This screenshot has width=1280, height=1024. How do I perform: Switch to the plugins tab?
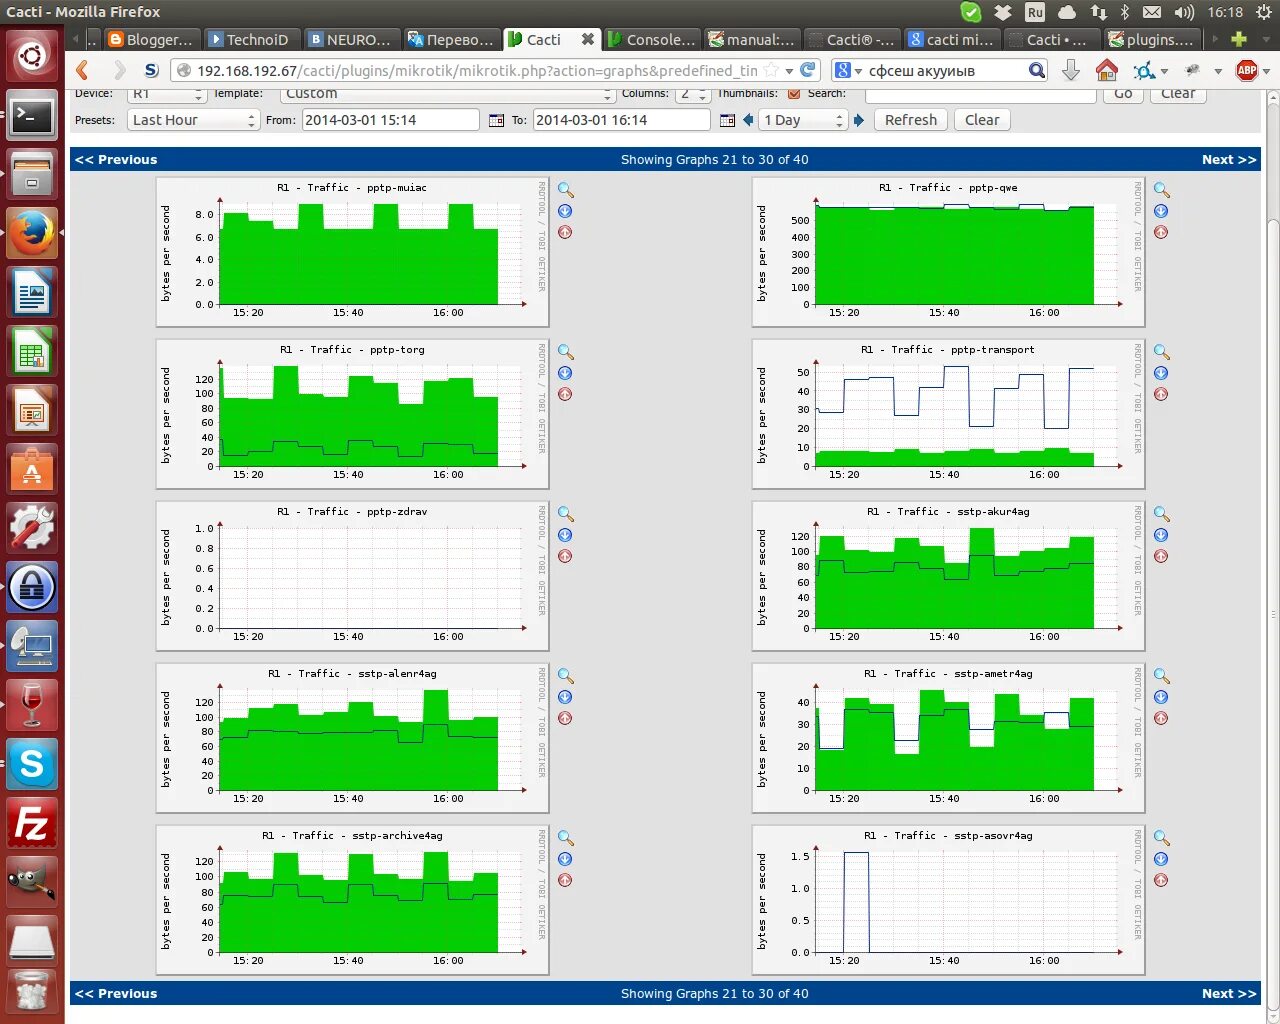pyautogui.click(x=1151, y=39)
